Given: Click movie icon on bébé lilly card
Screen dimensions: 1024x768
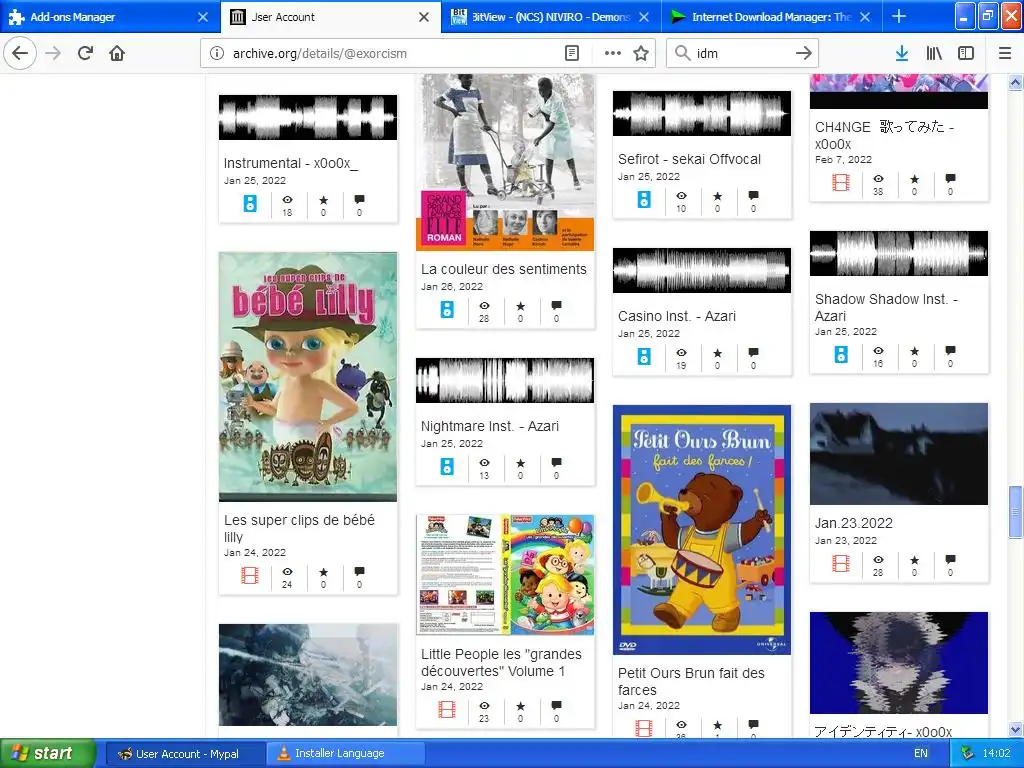Looking at the screenshot, I should [x=250, y=575].
